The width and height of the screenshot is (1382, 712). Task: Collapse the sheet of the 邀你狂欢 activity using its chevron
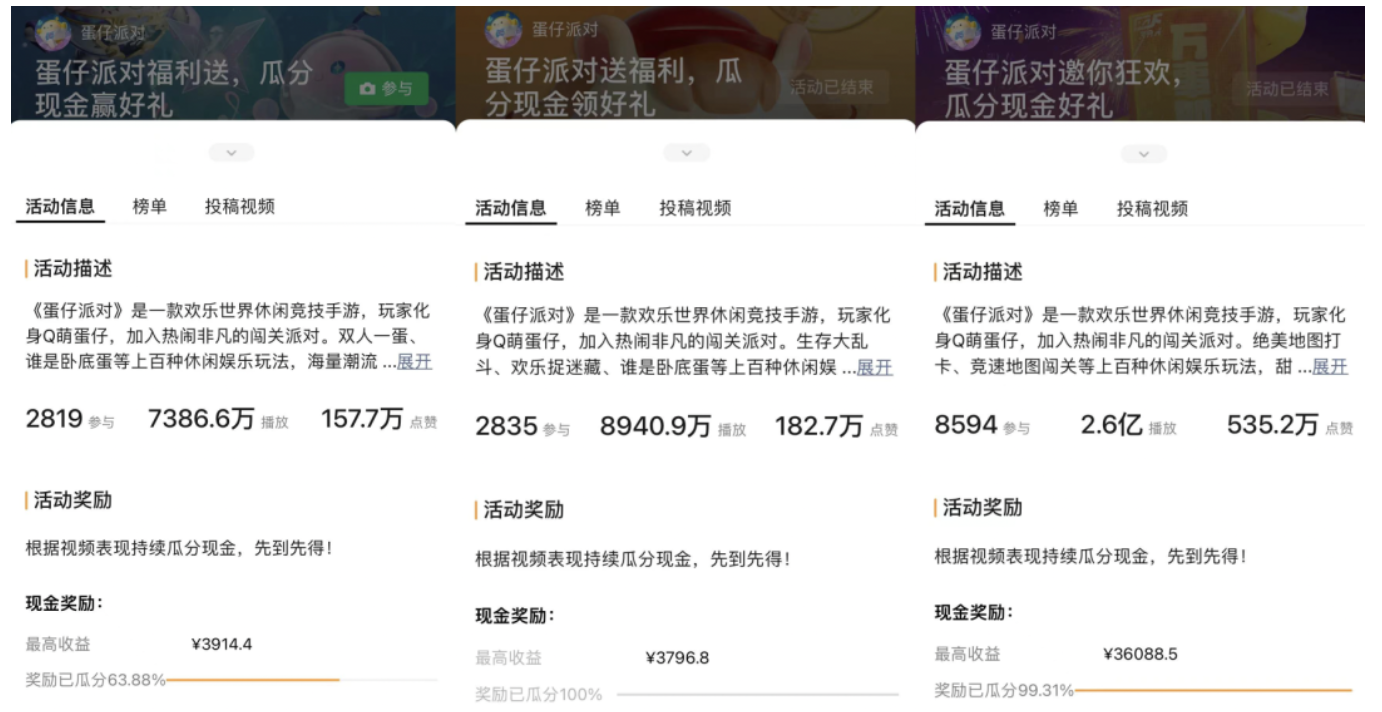[1143, 154]
